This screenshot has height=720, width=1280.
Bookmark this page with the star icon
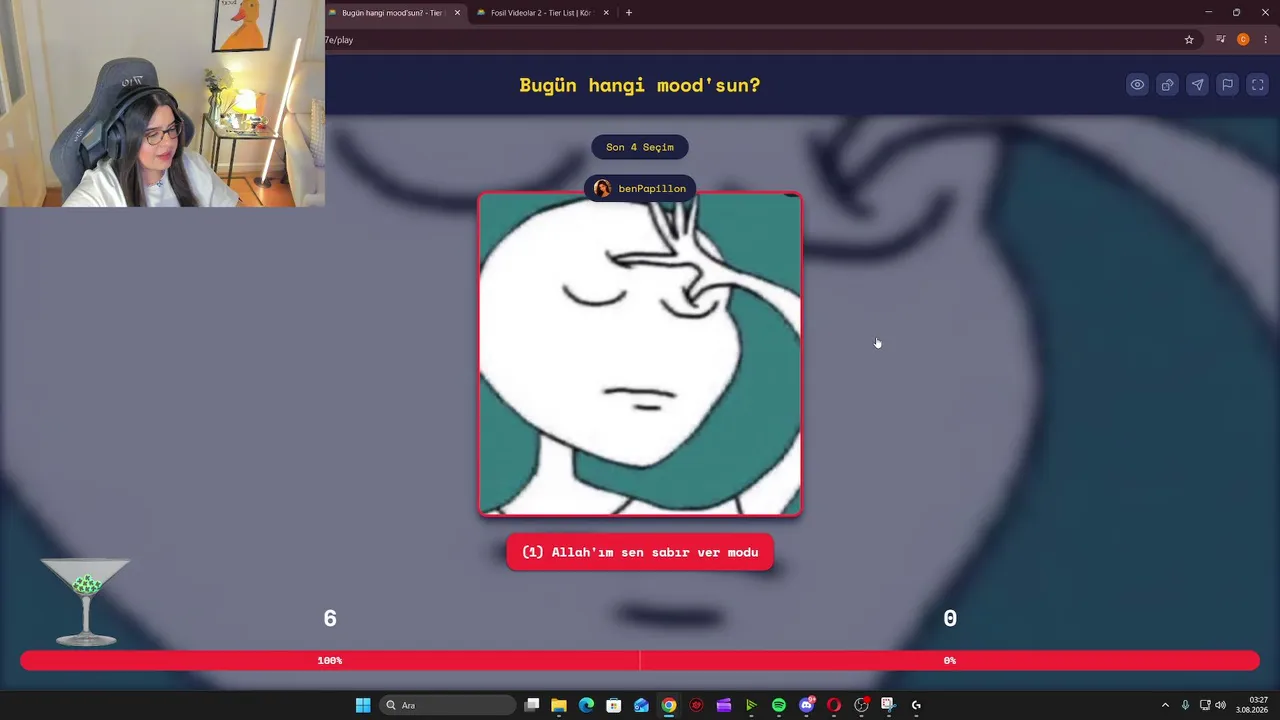click(x=1189, y=40)
